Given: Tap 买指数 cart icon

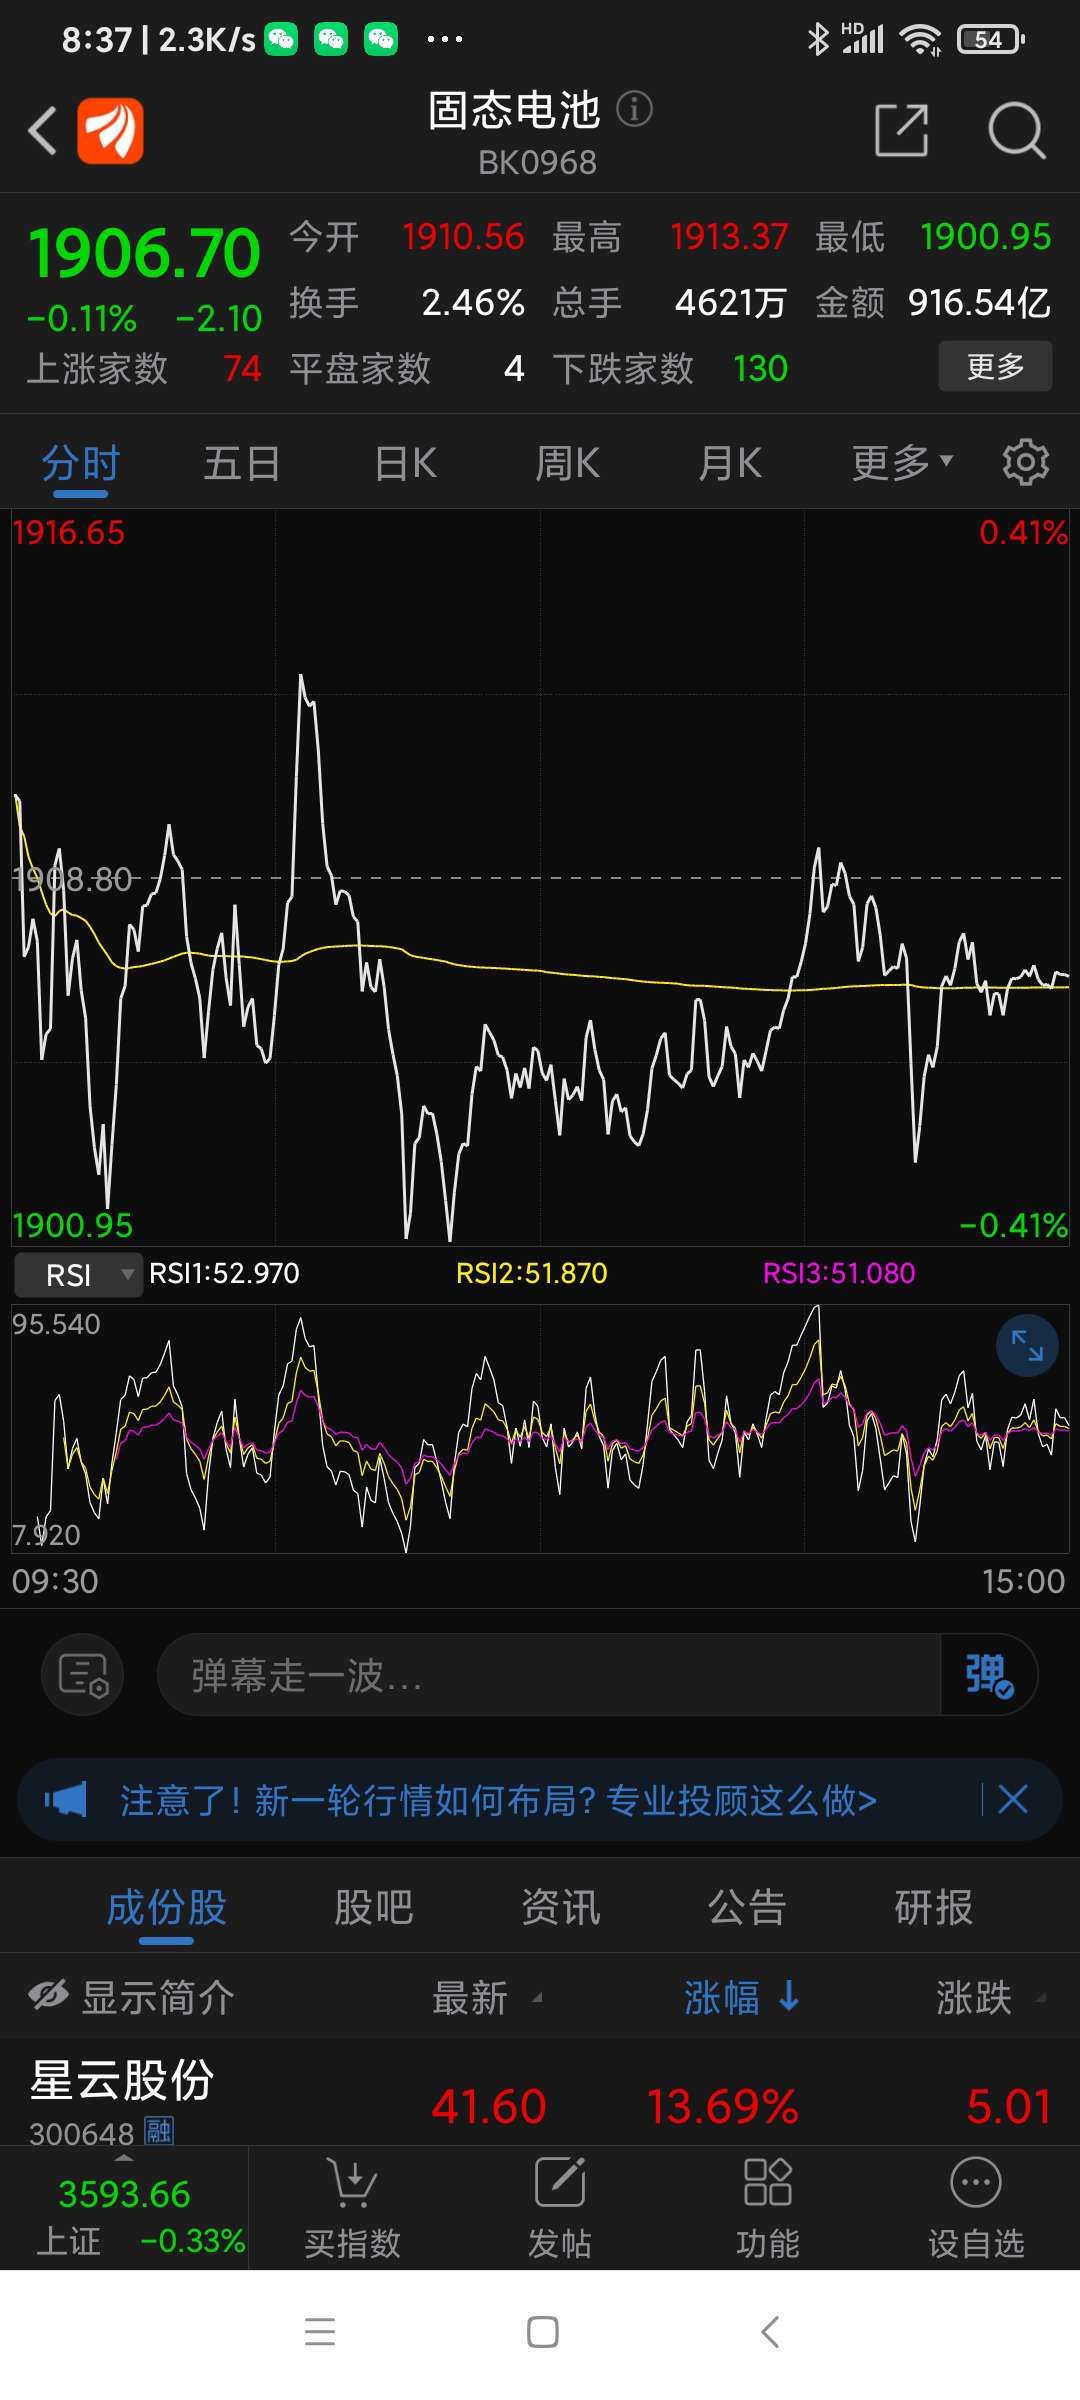Looking at the screenshot, I should 352,2182.
